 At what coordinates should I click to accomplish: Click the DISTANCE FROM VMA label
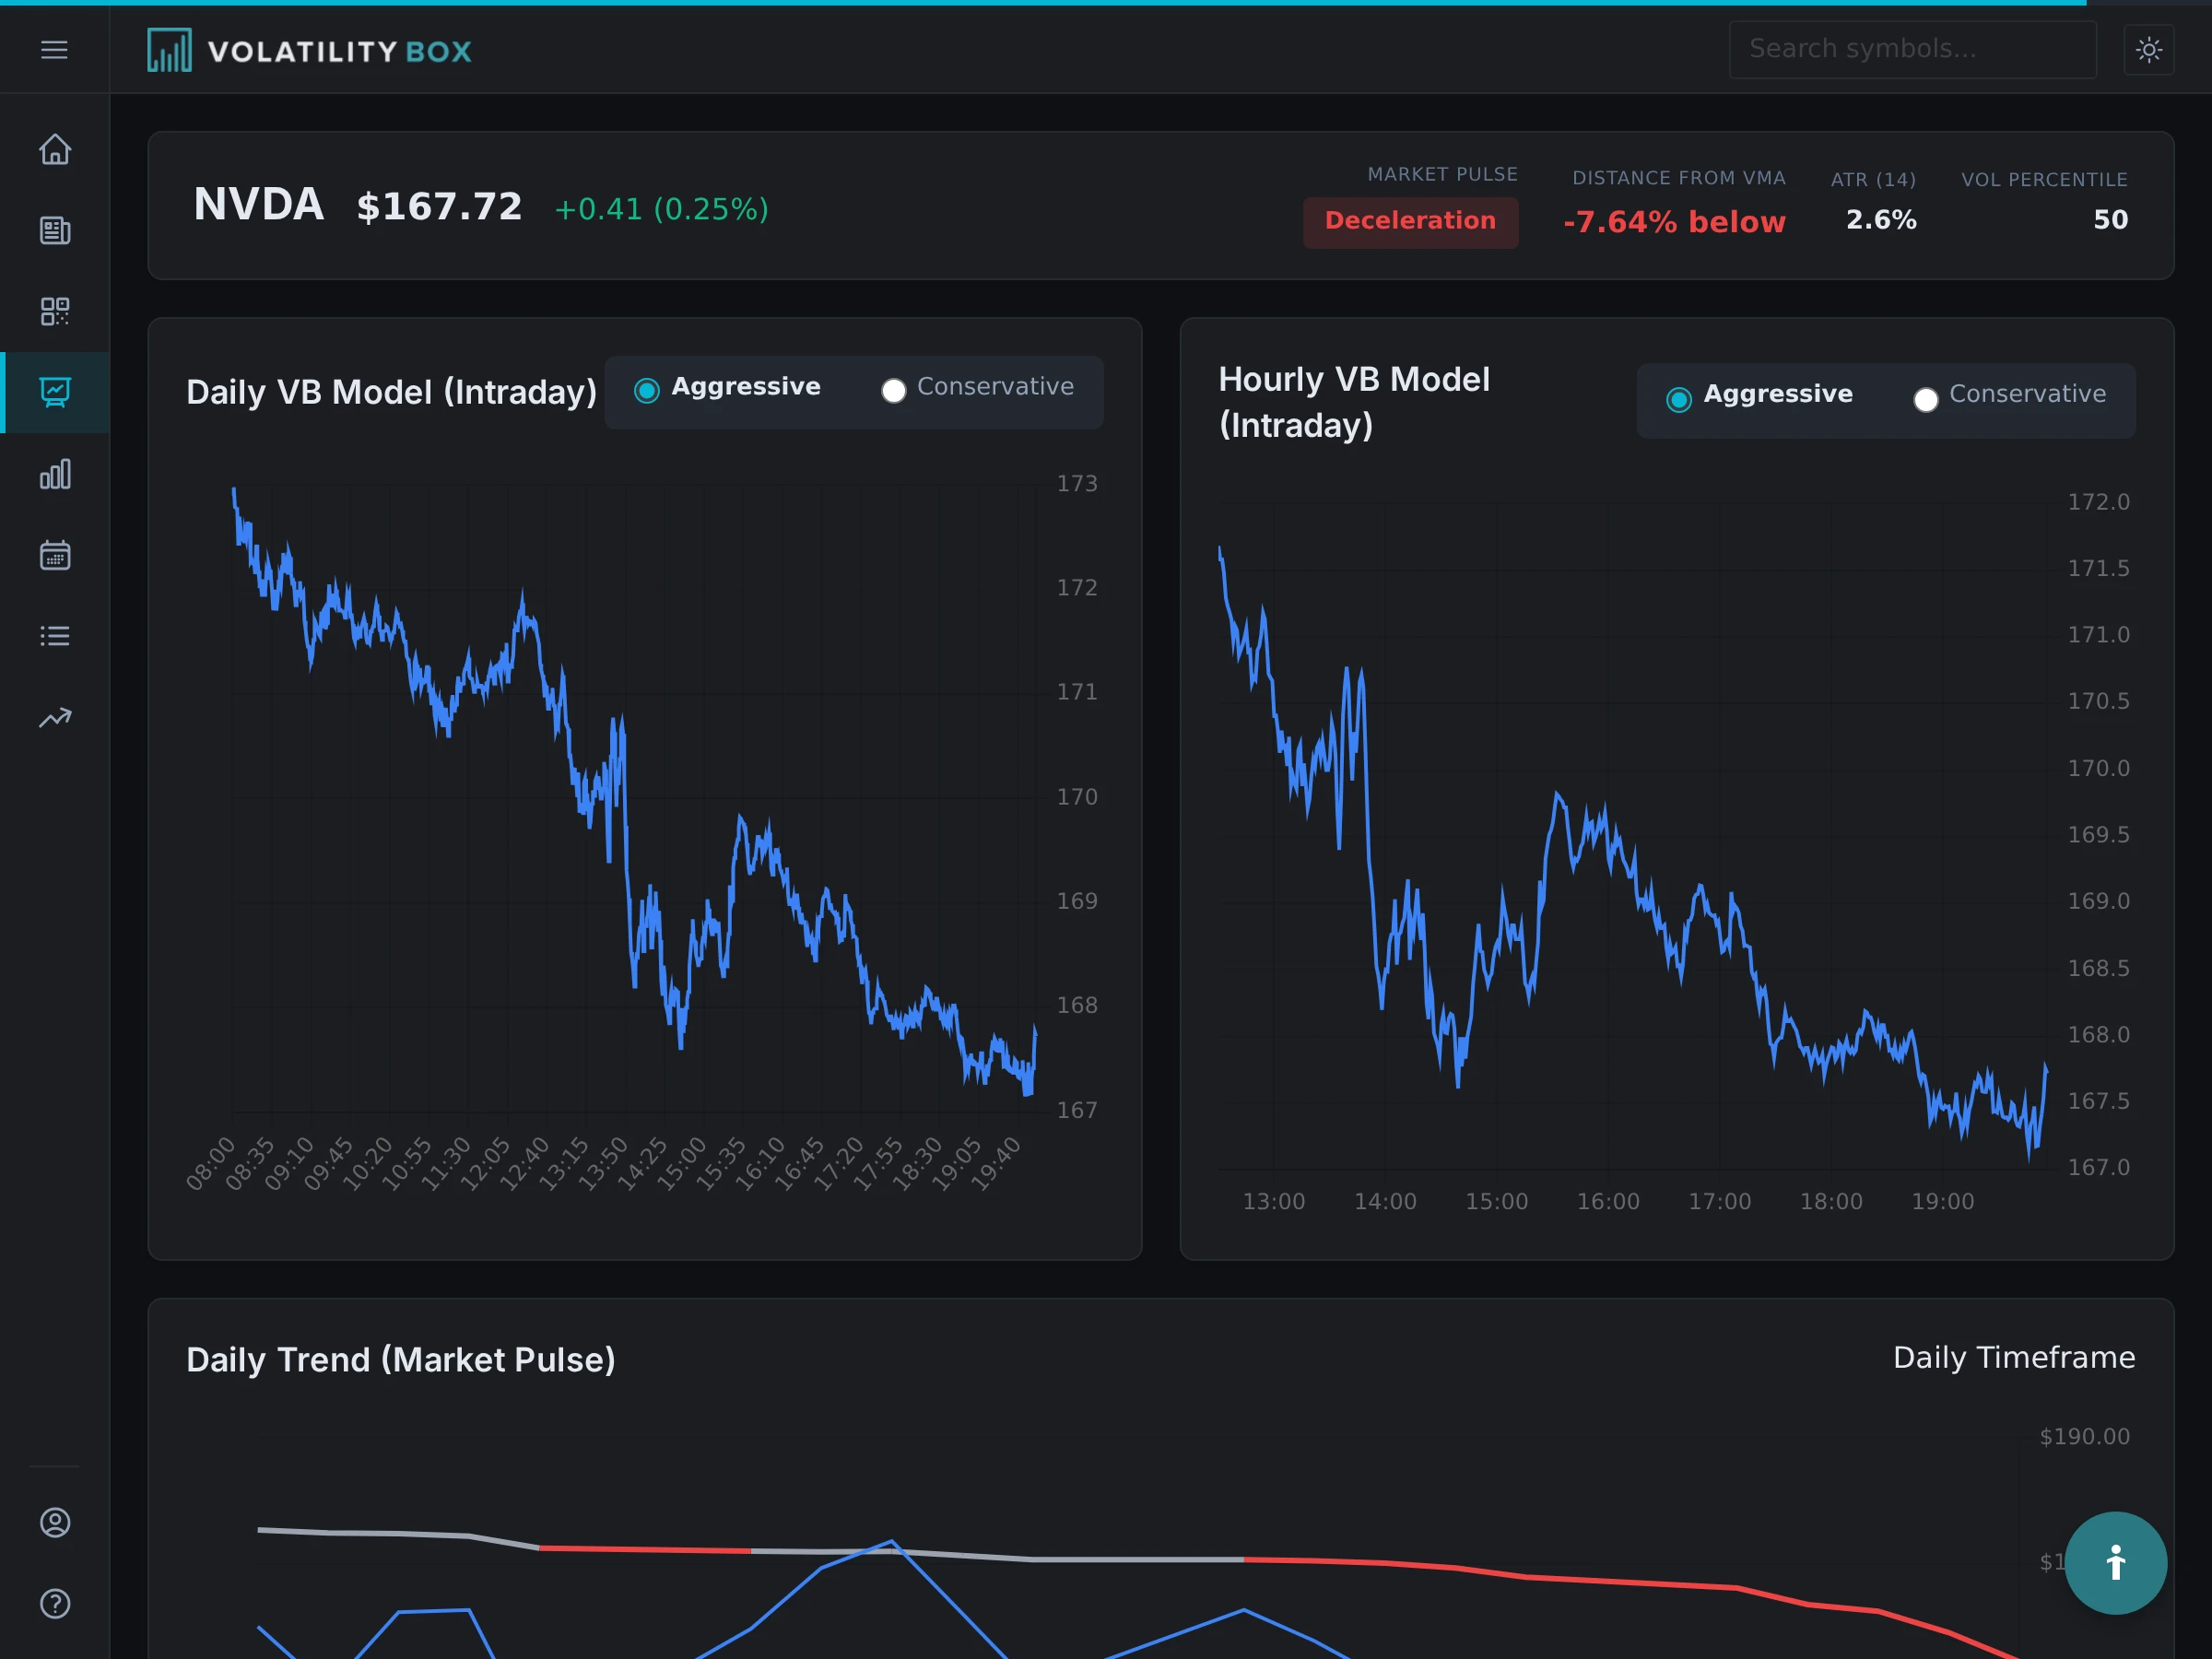(1678, 178)
